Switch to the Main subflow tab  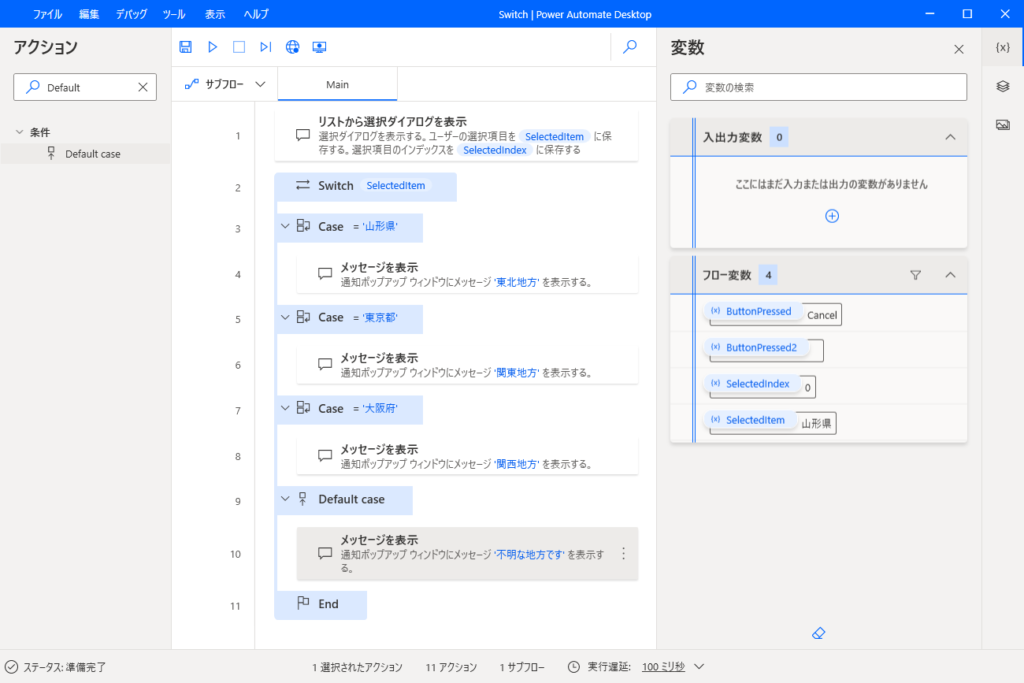[x=338, y=85]
